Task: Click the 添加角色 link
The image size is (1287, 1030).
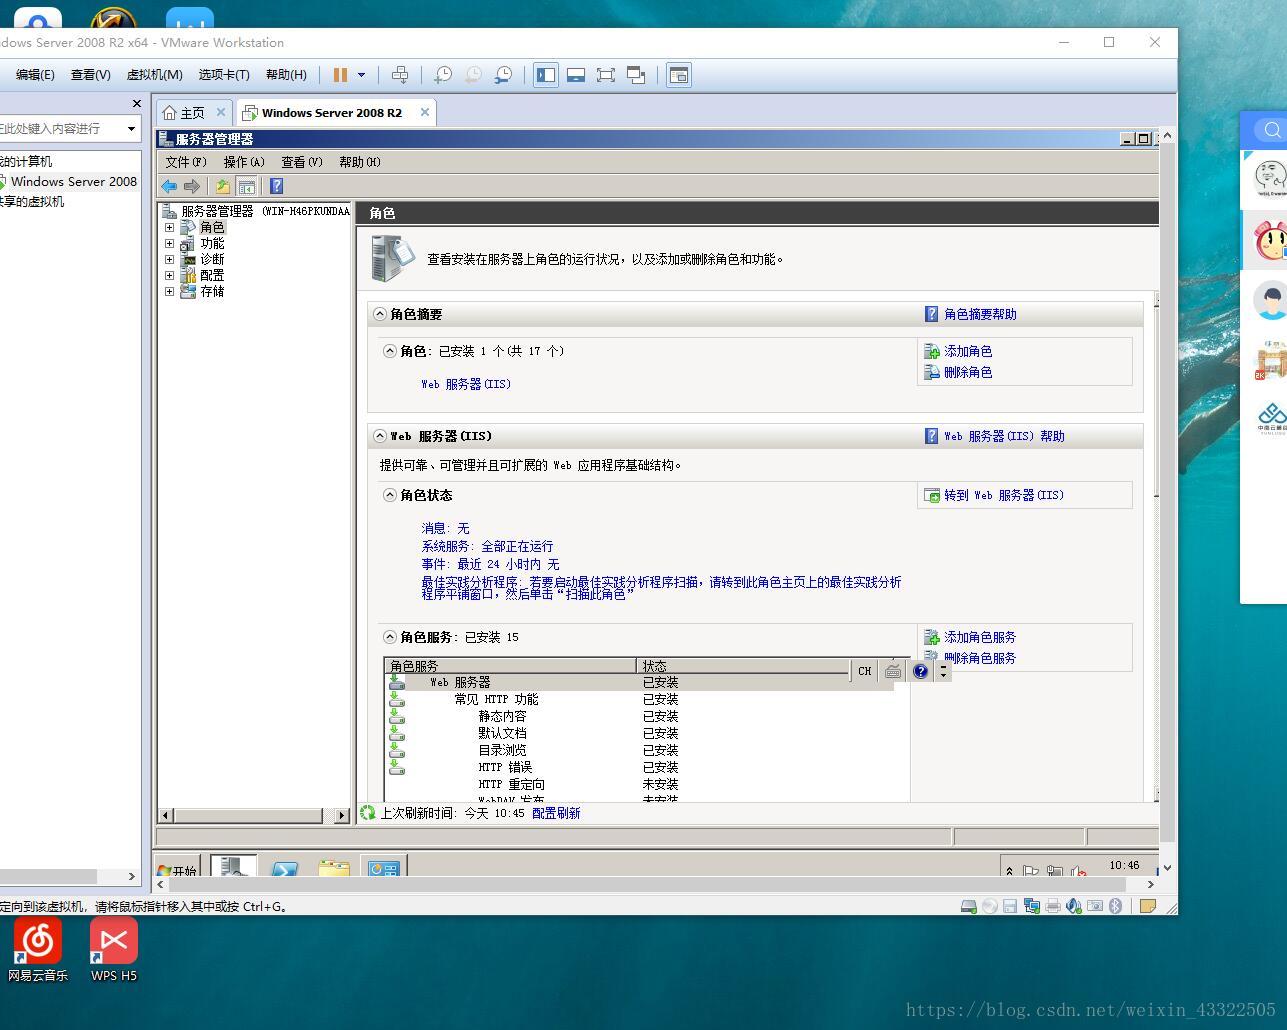Action: 968,351
